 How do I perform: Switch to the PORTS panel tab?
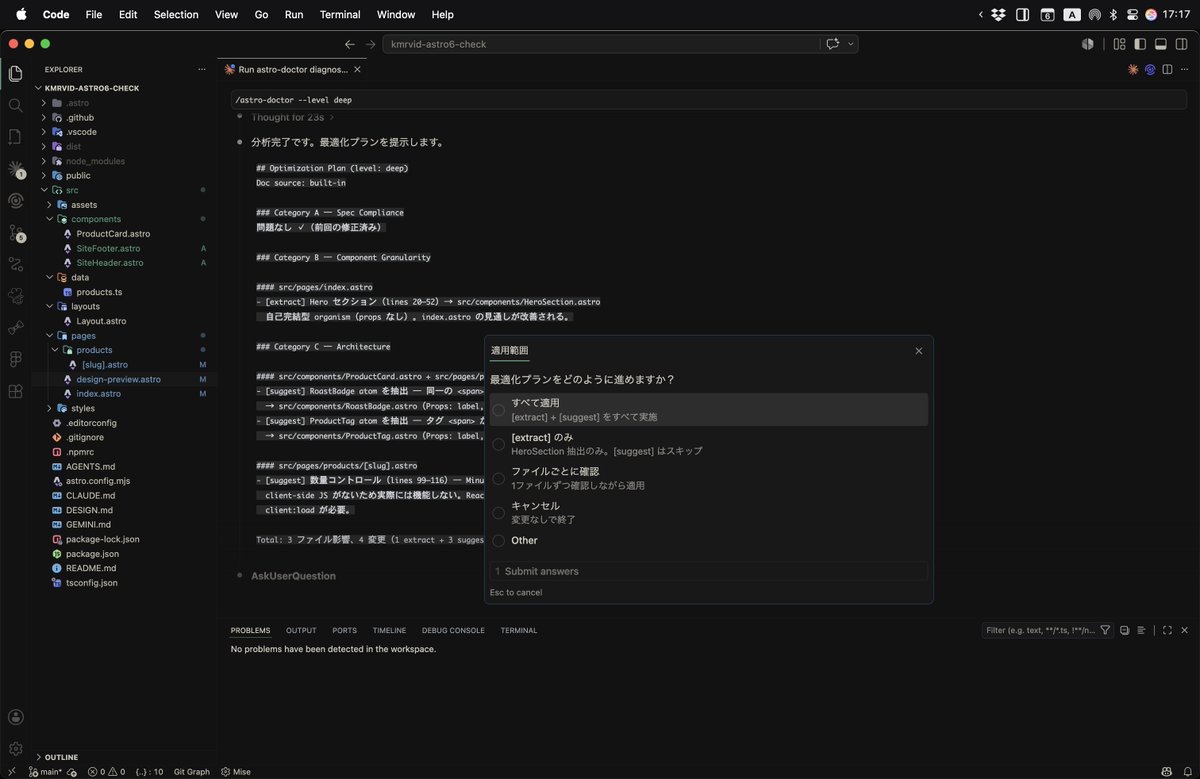(344, 630)
